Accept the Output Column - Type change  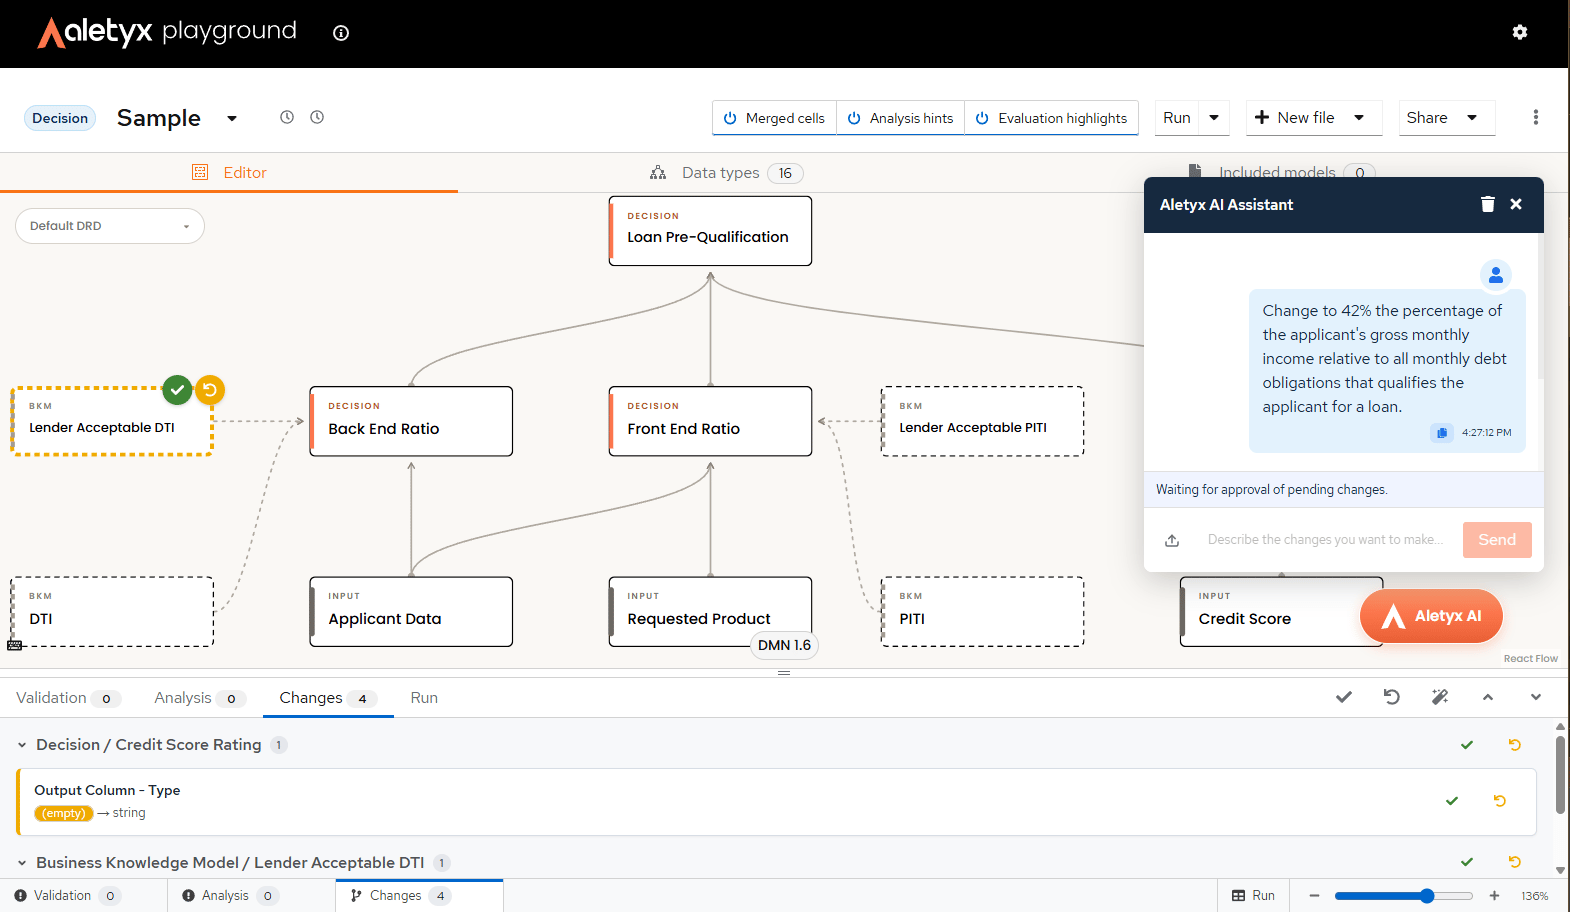point(1452,801)
